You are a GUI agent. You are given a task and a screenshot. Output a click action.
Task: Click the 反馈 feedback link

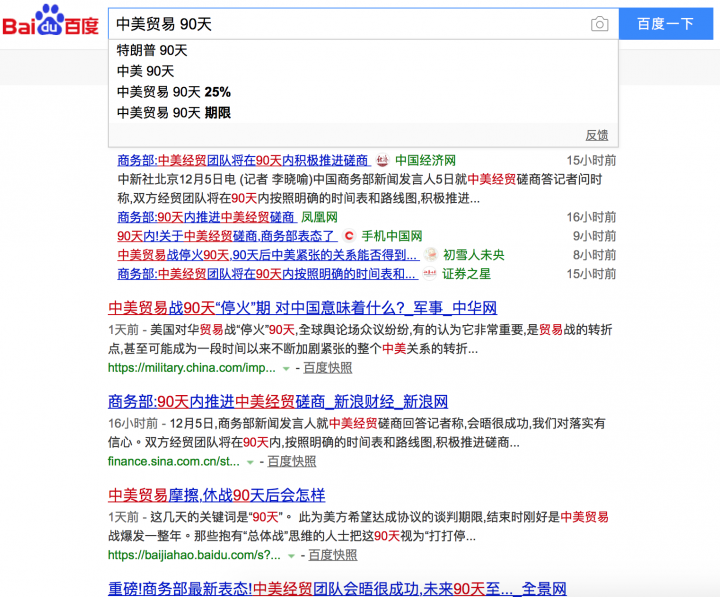[597, 135]
